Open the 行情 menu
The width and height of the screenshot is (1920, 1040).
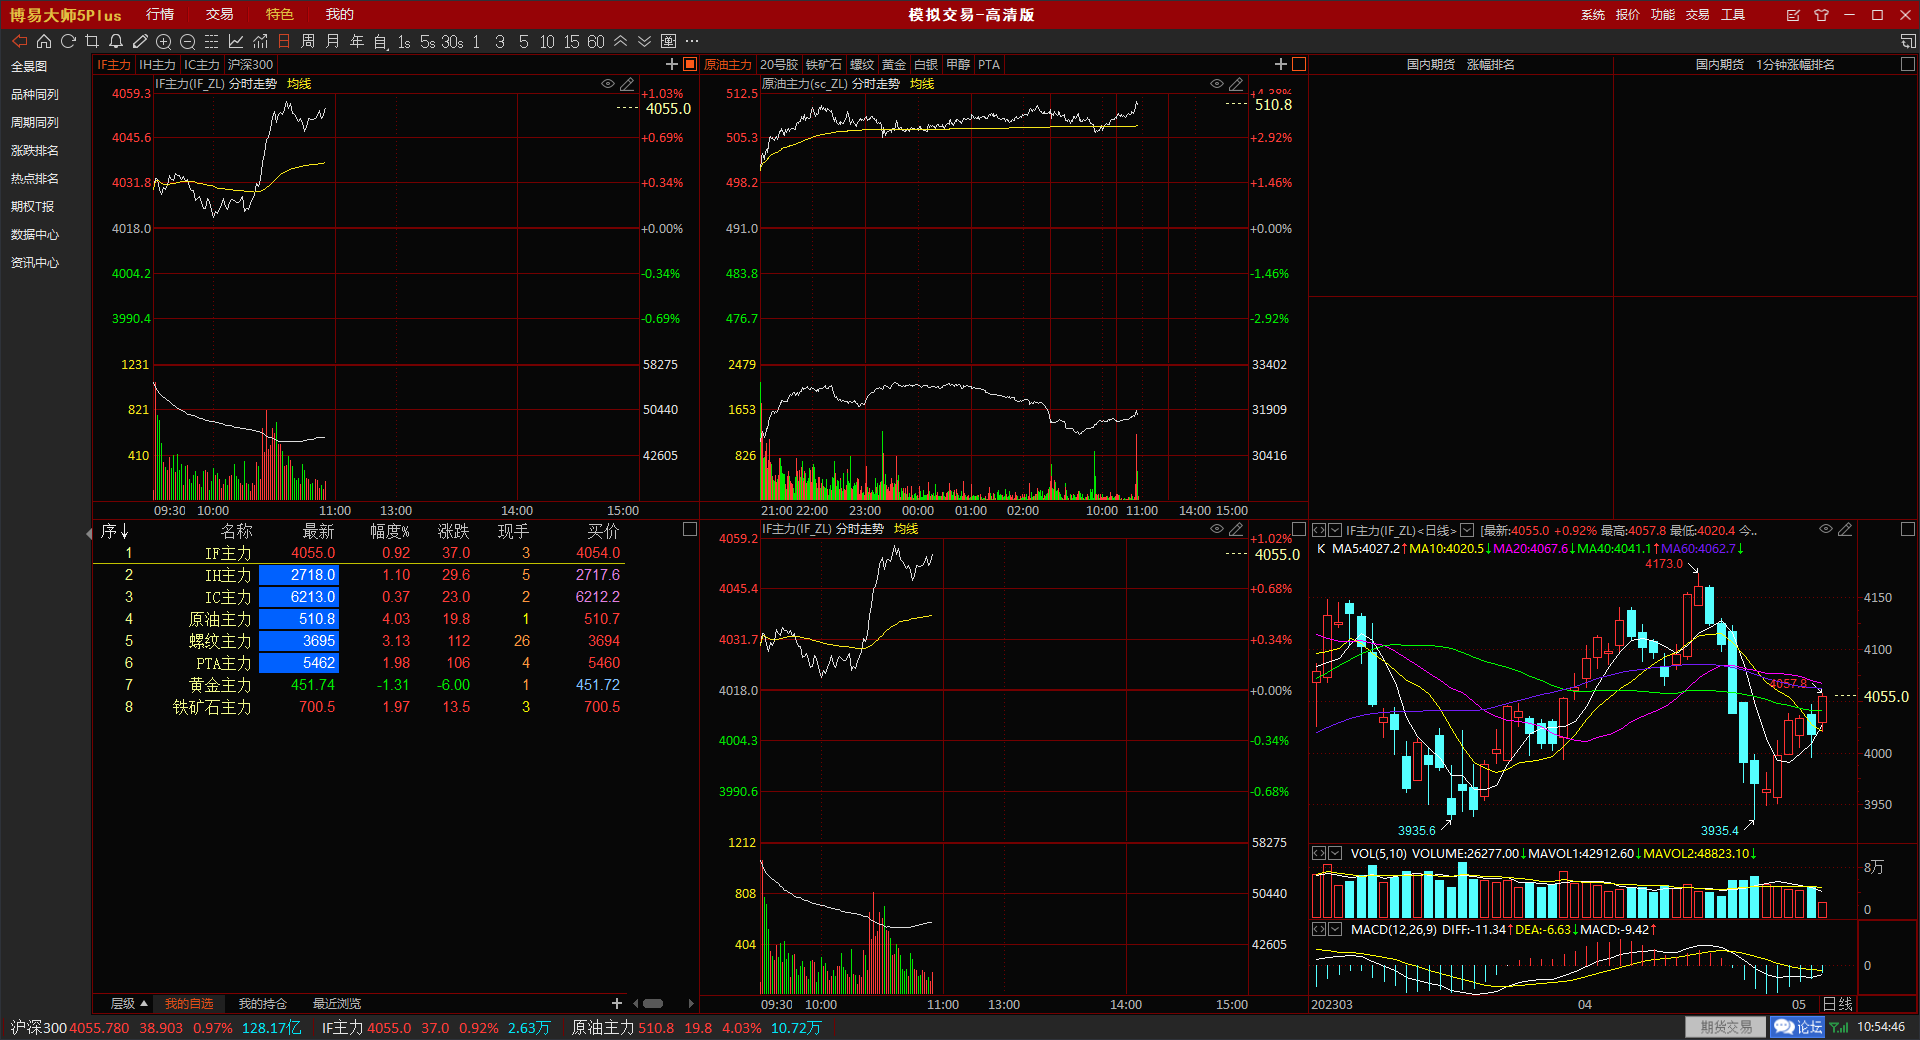pos(160,14)
